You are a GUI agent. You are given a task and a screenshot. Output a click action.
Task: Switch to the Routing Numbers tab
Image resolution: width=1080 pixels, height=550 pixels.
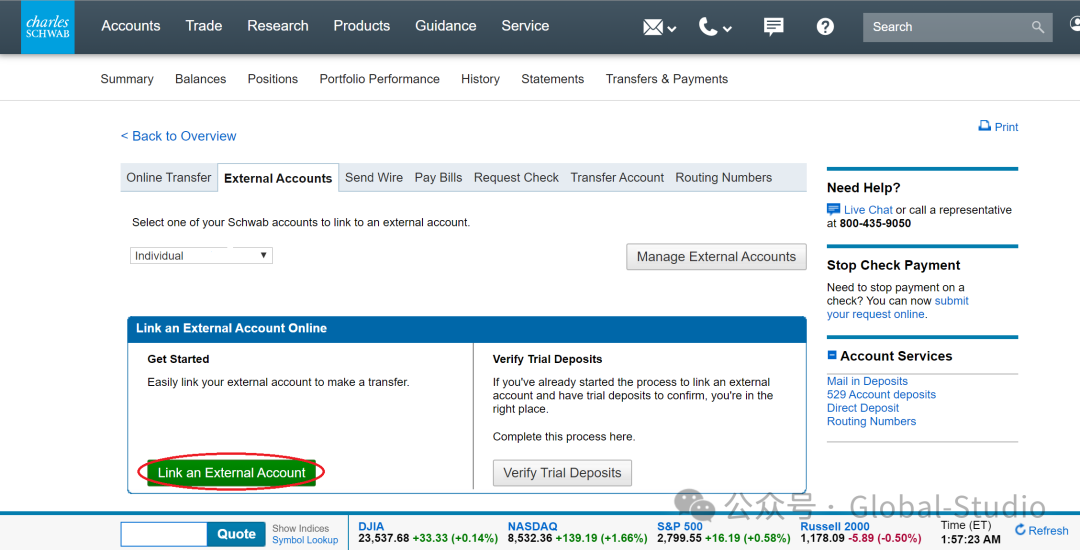tap(723, 178)
